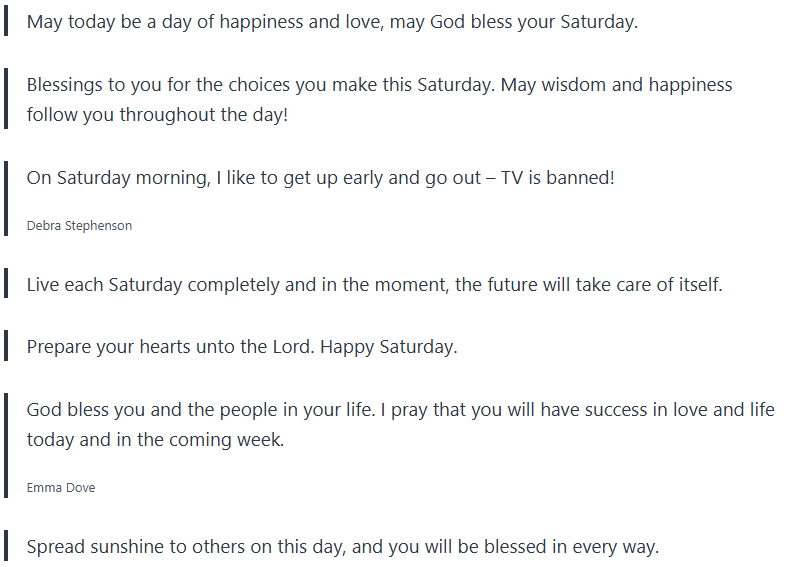
Task: Select the Emma Dove author name
Action: [61, 488]
